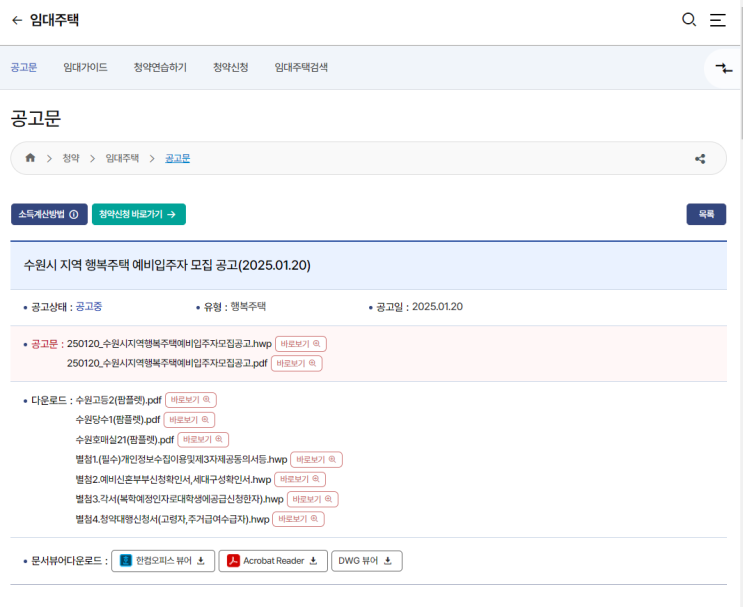
Task: Click the 공고문 breadcrumb link
Action: [177, 158]
